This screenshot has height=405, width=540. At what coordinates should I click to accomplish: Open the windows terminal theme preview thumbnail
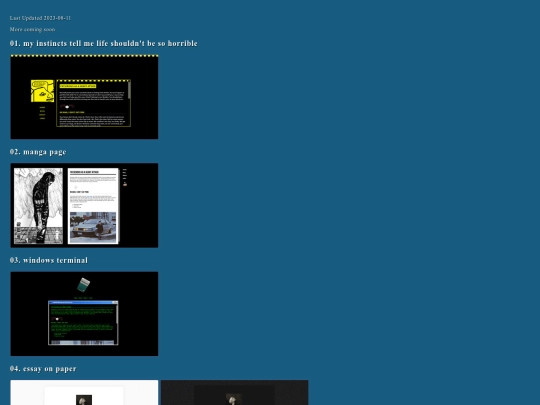pos(84,314)
